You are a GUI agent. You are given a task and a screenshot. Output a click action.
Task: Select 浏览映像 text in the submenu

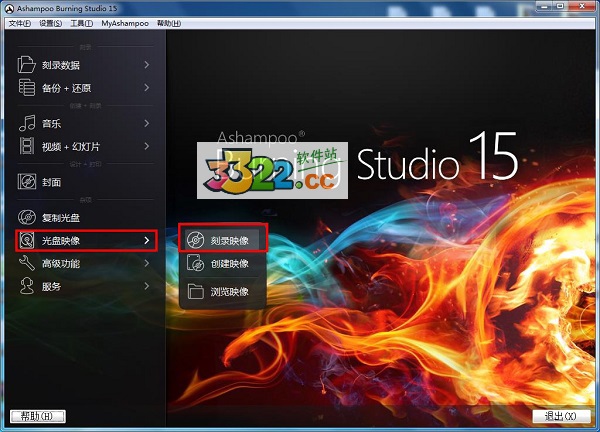pyautogui.click(x=230, y=292)
